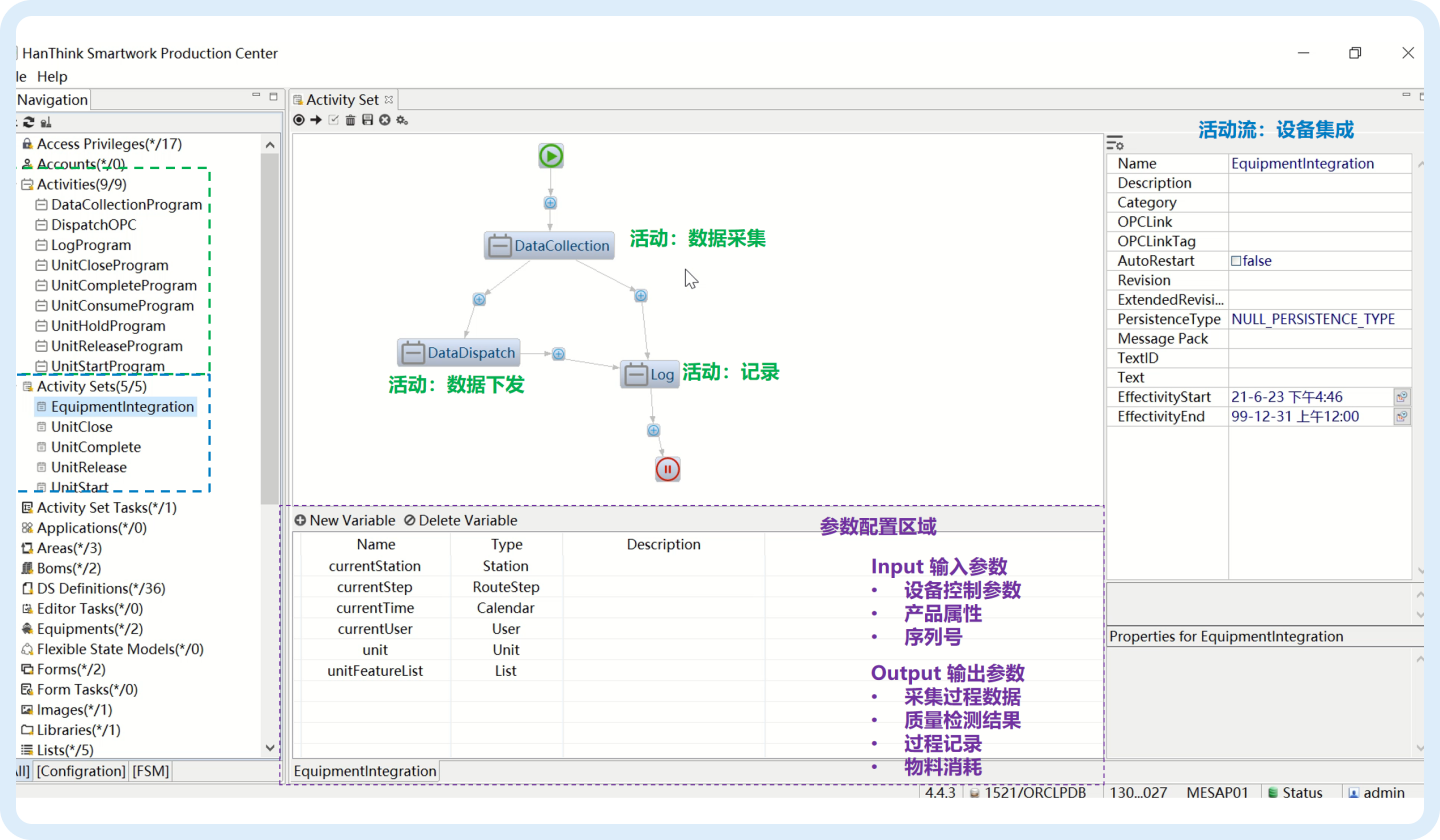Select the radio-style circle tool in toolbar
The height and width of the screenshot is (840, 1440).
299,120
